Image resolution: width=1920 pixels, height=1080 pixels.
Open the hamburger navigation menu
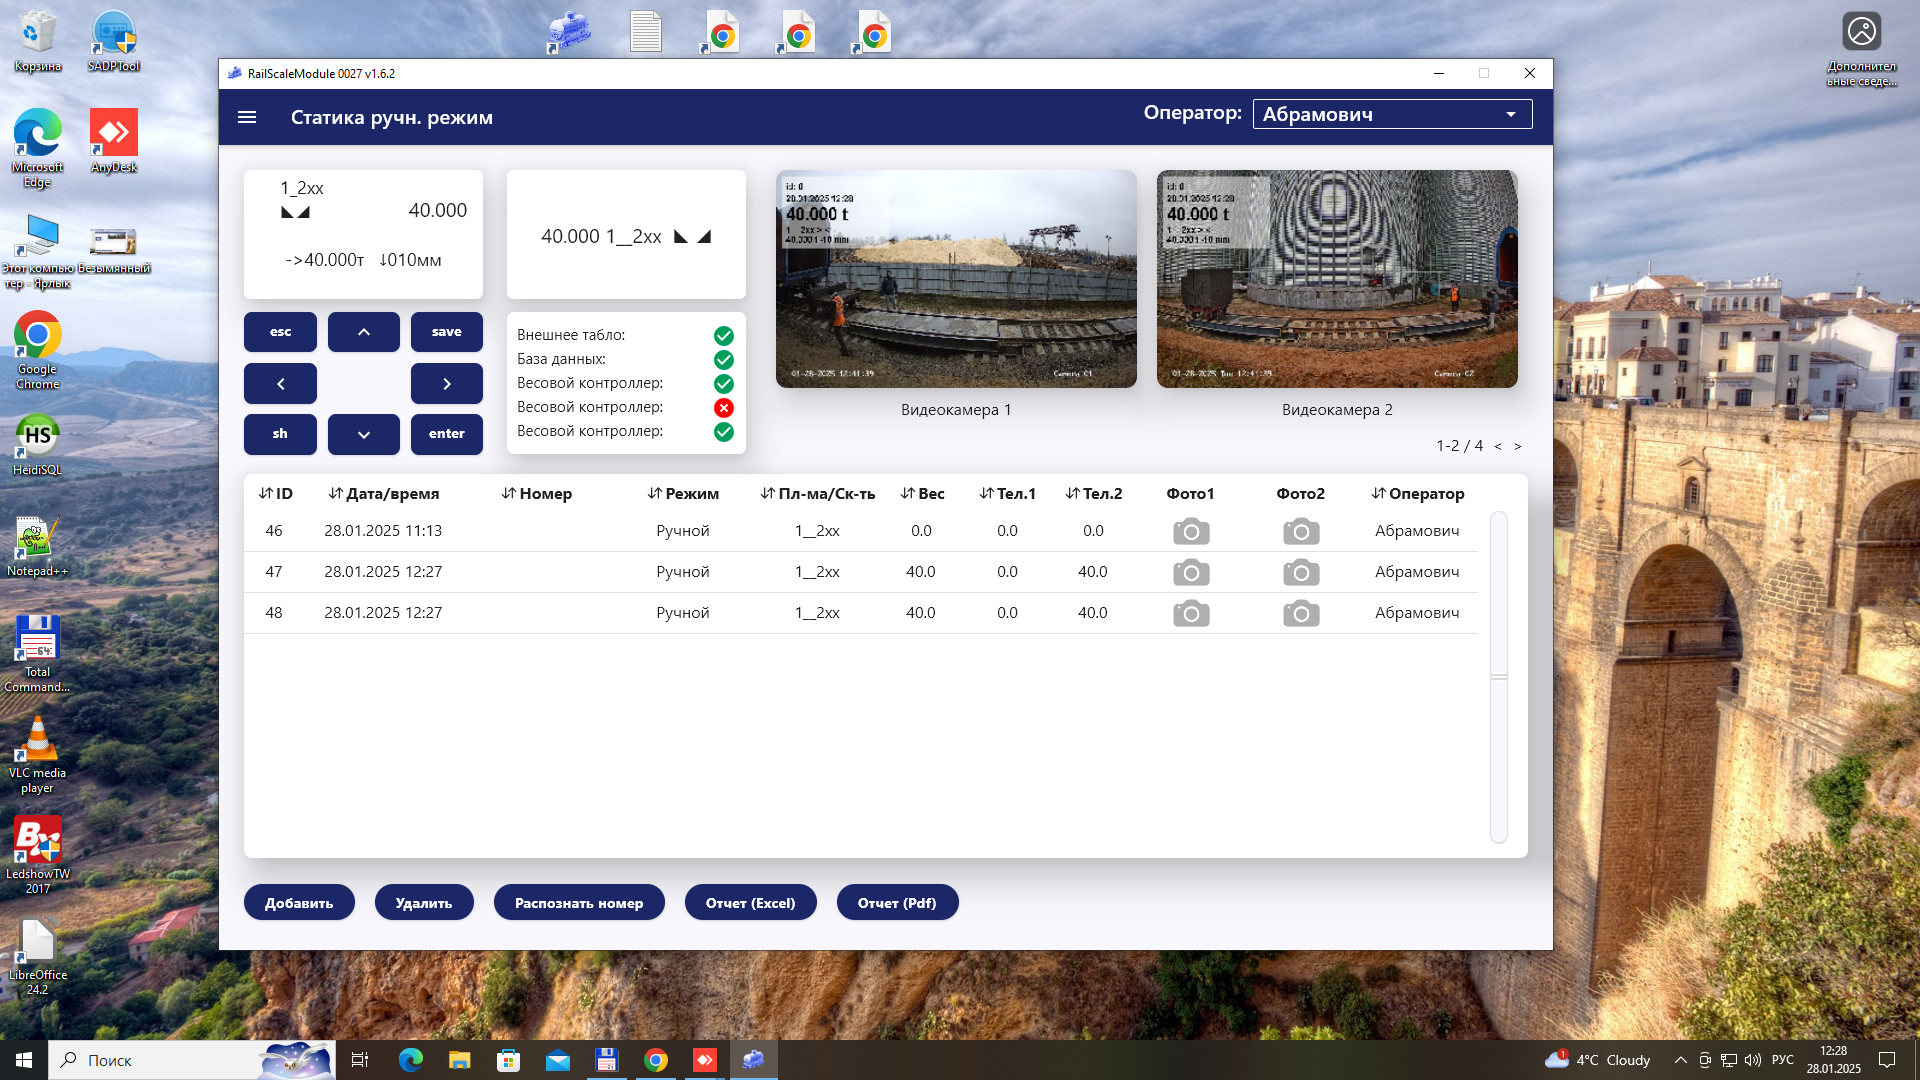coord(247,117)
